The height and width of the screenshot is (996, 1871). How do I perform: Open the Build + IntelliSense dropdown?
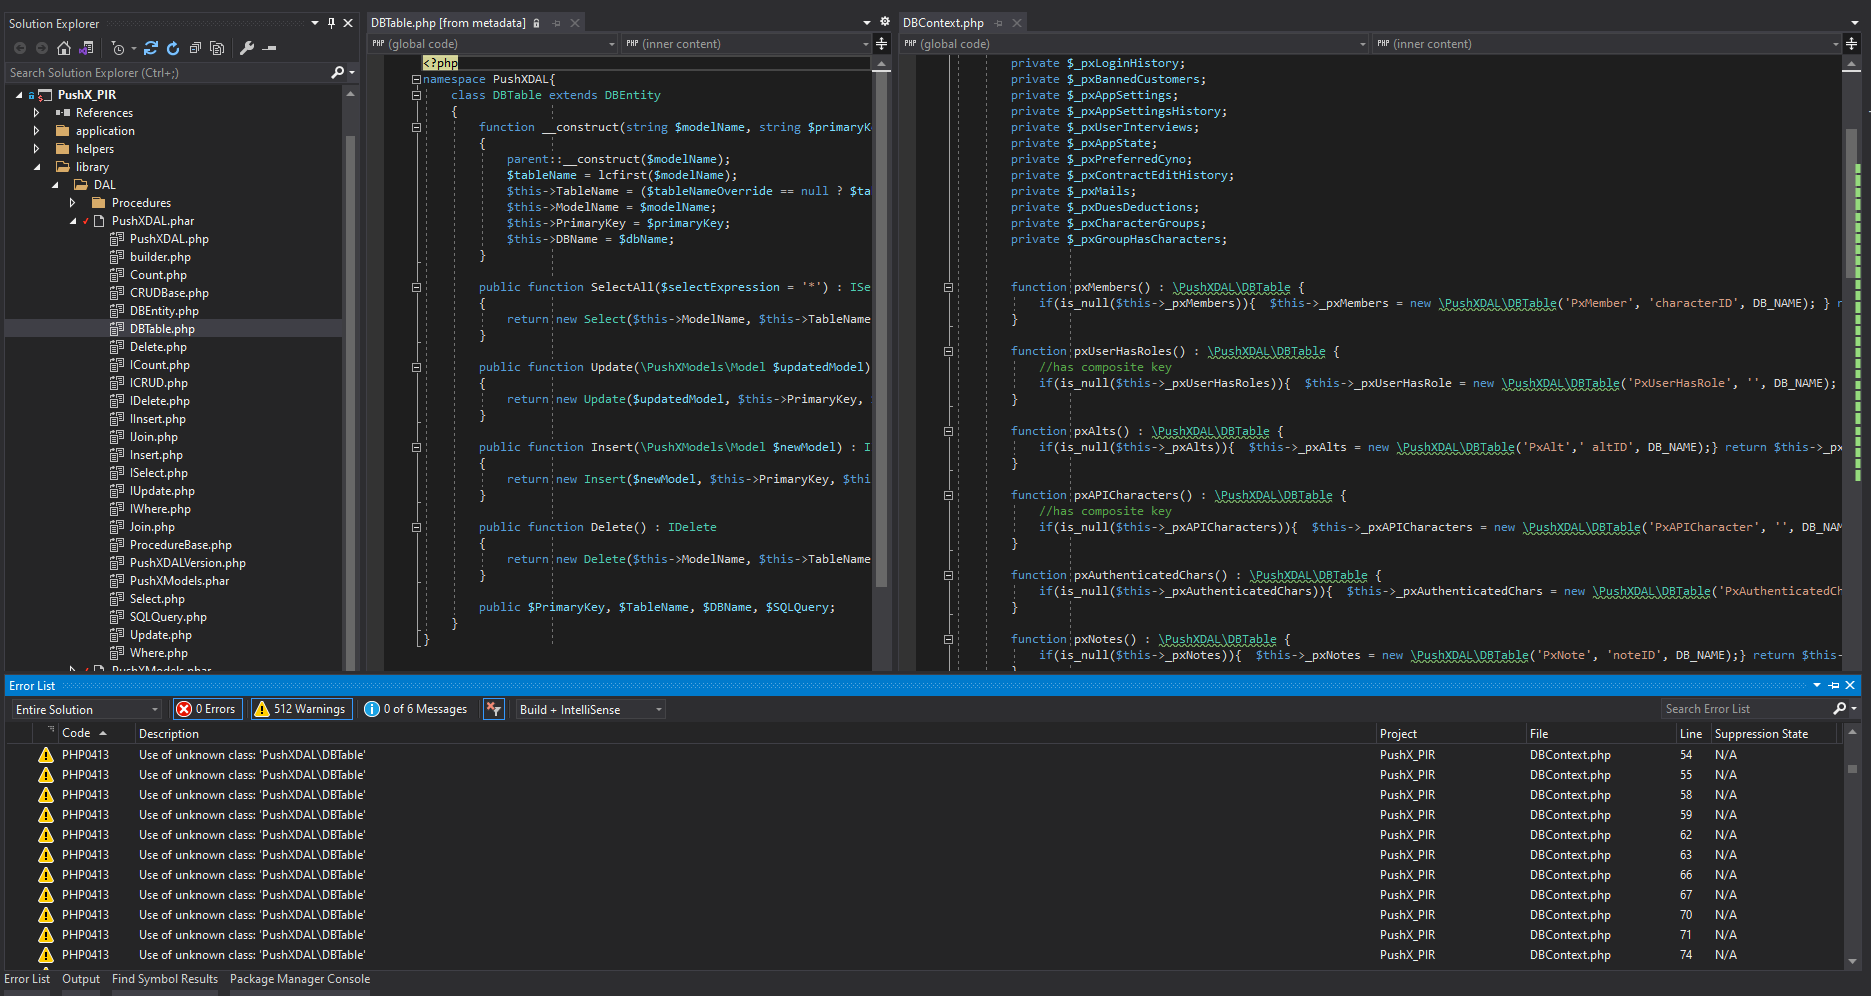590,709
